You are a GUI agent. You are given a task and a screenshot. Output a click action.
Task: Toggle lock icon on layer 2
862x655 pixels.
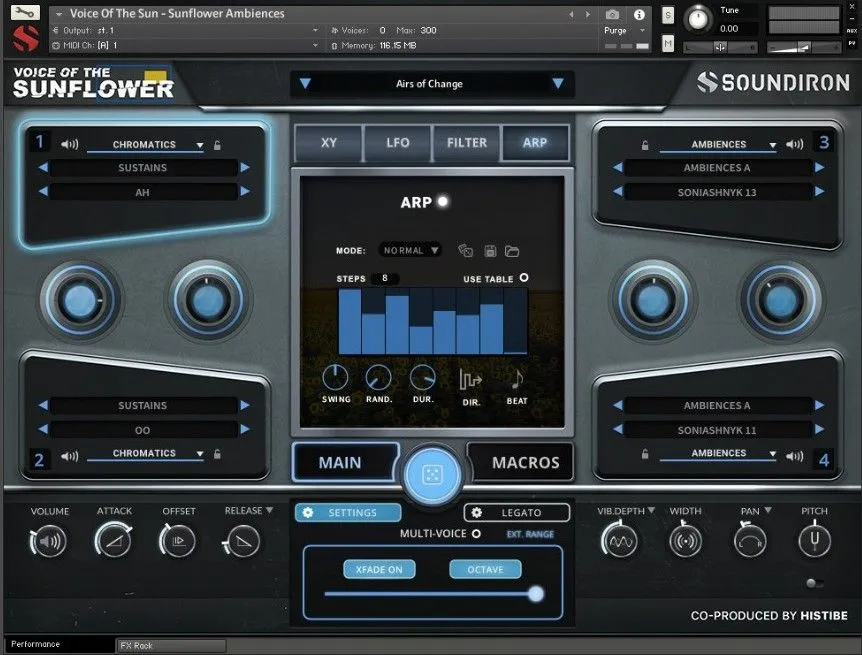pos(217,454)
